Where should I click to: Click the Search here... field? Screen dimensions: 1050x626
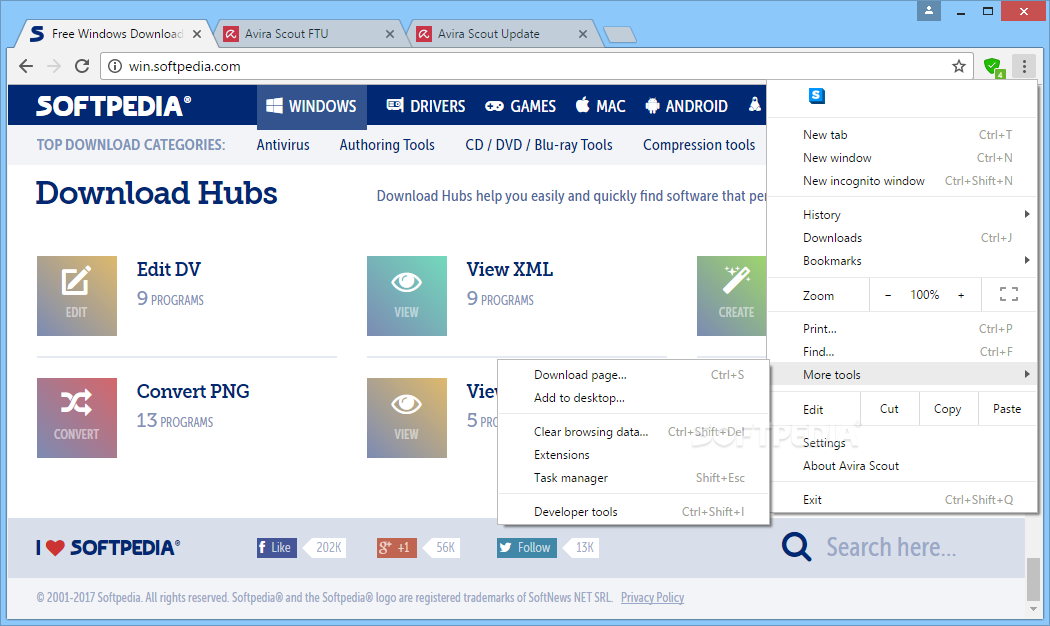tap(891, 547)
